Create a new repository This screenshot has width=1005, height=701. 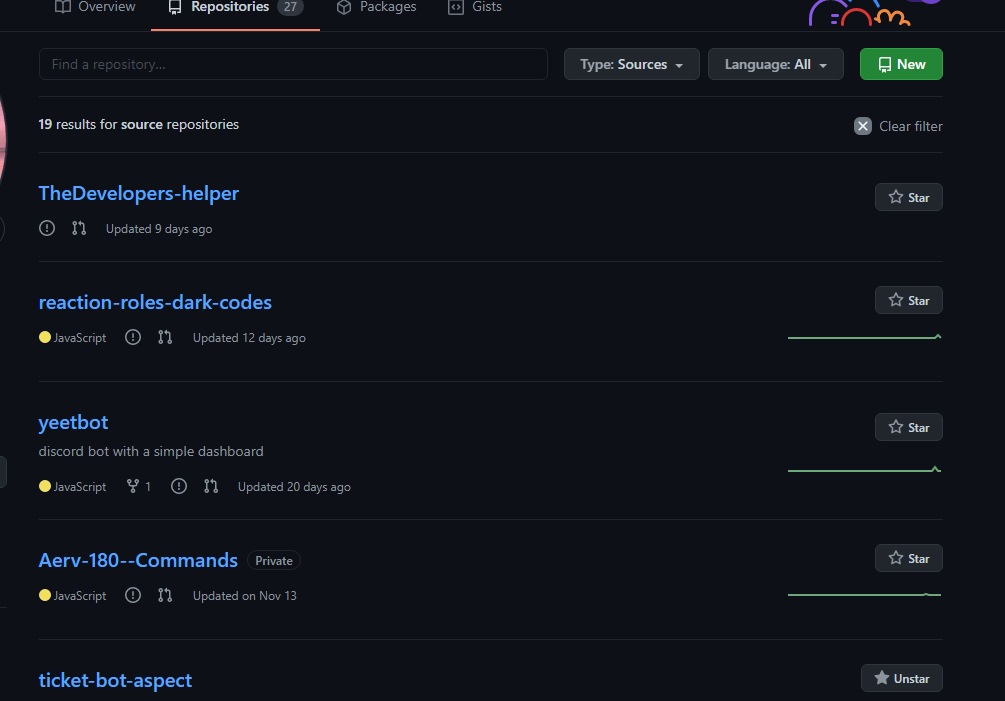coord(900,63)
